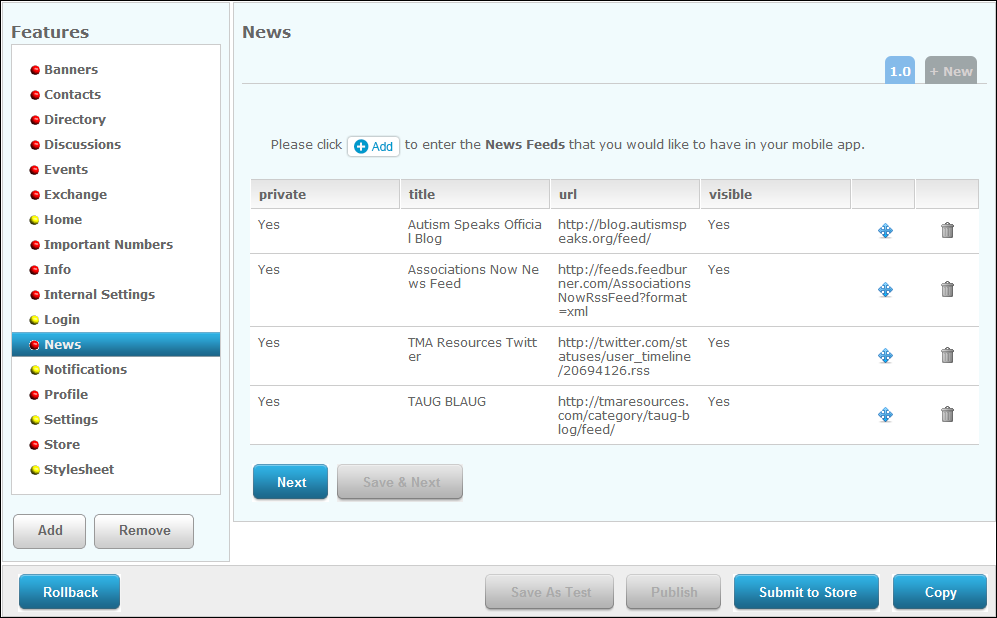
Task: Click move icon for TMA Resources Twitter
Action: pyautogui.click(x=885, y=356)
